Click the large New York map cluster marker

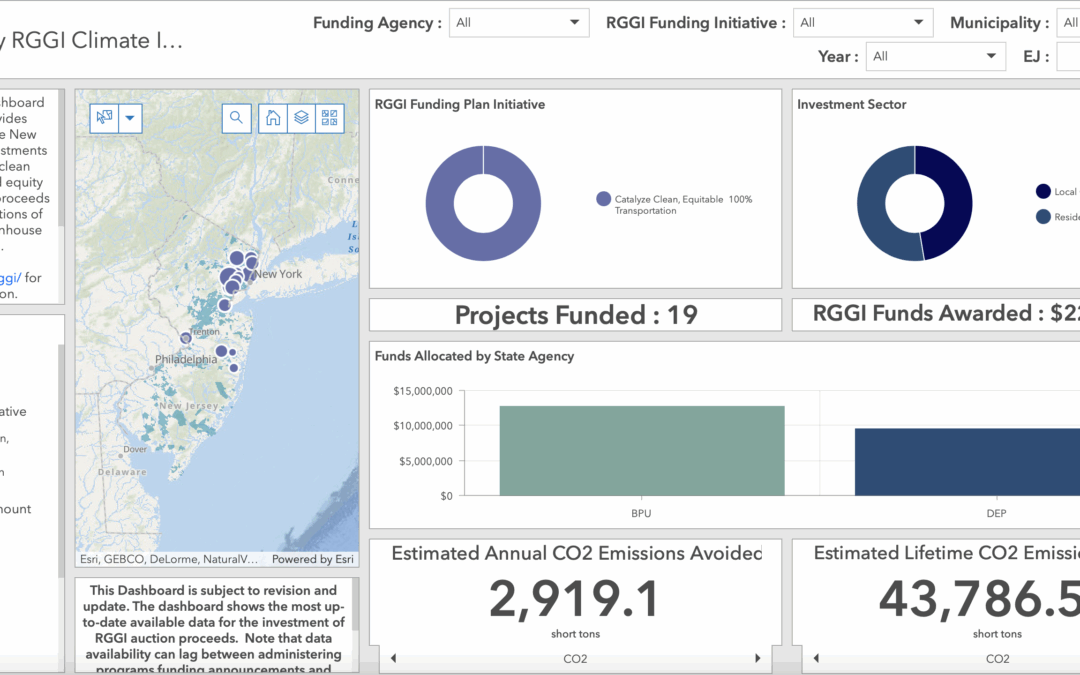pos(231,276)
